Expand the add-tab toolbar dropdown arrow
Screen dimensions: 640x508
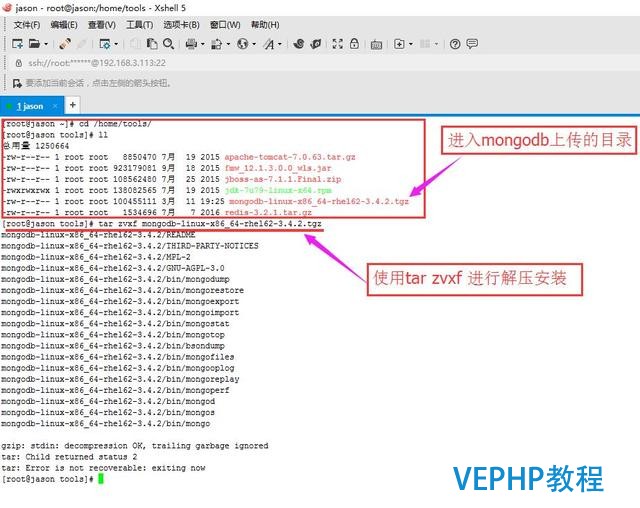[x=411, y=44]
